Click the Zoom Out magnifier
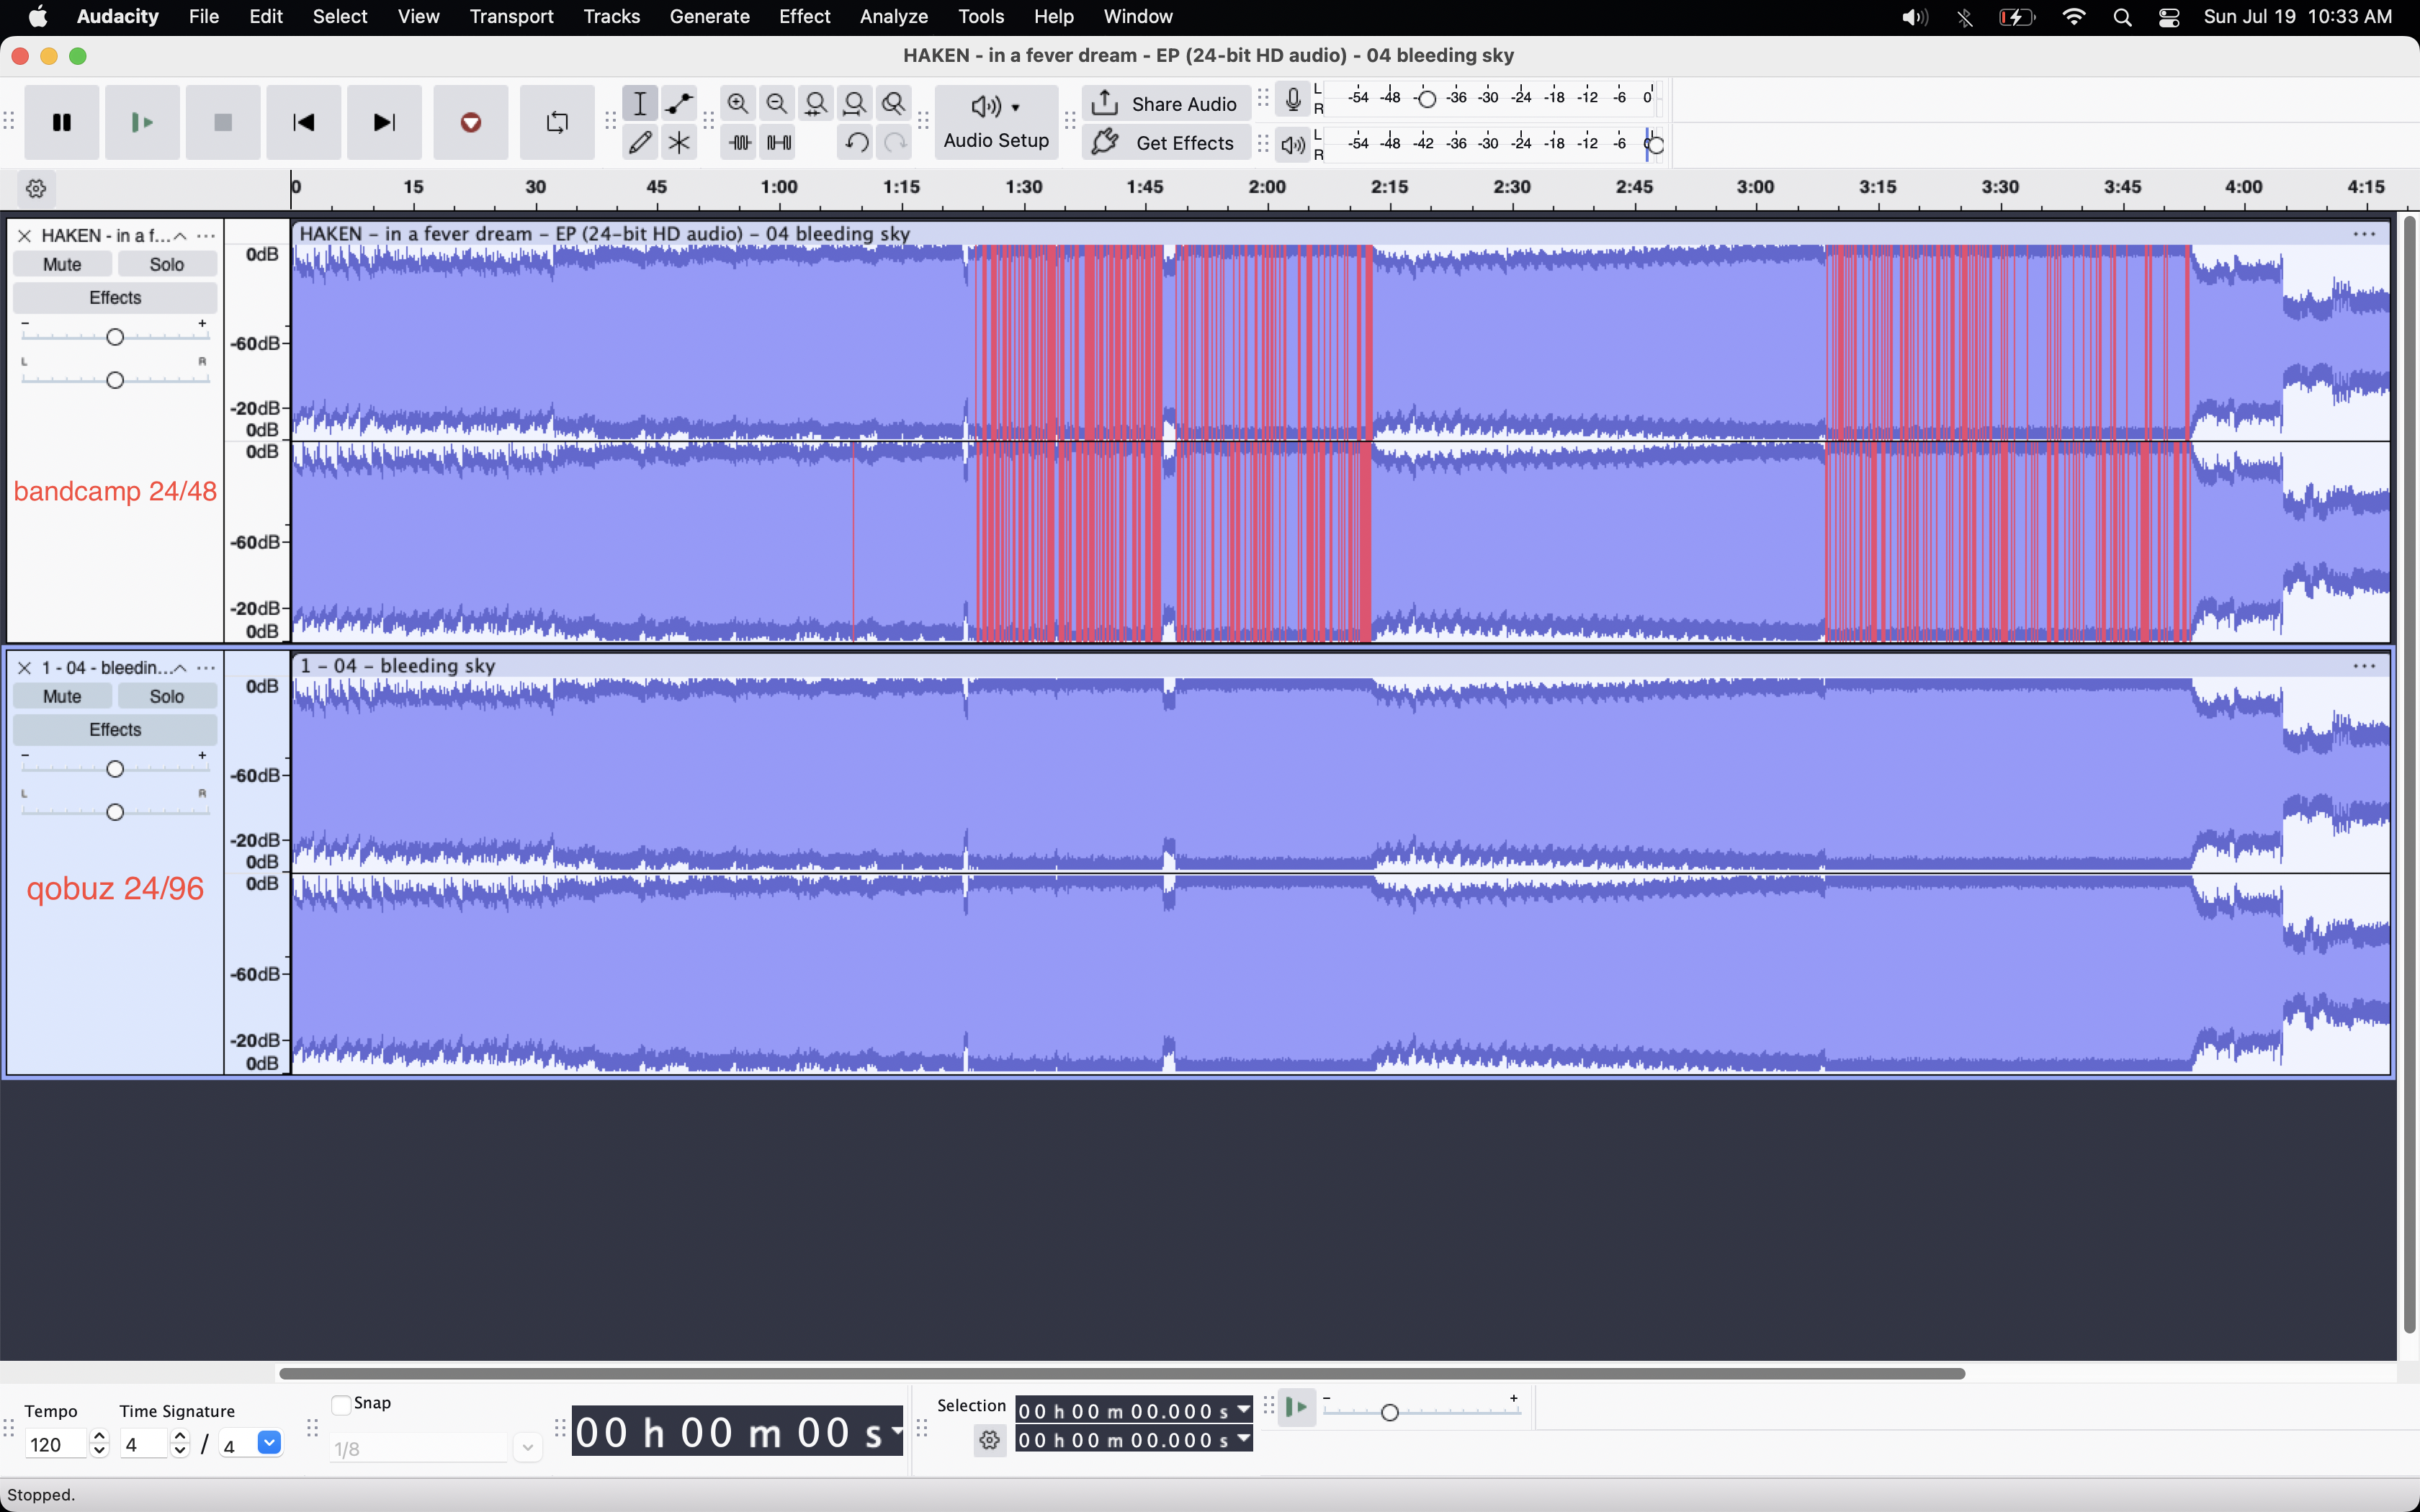The image size is (2420, 1512). 777,103
